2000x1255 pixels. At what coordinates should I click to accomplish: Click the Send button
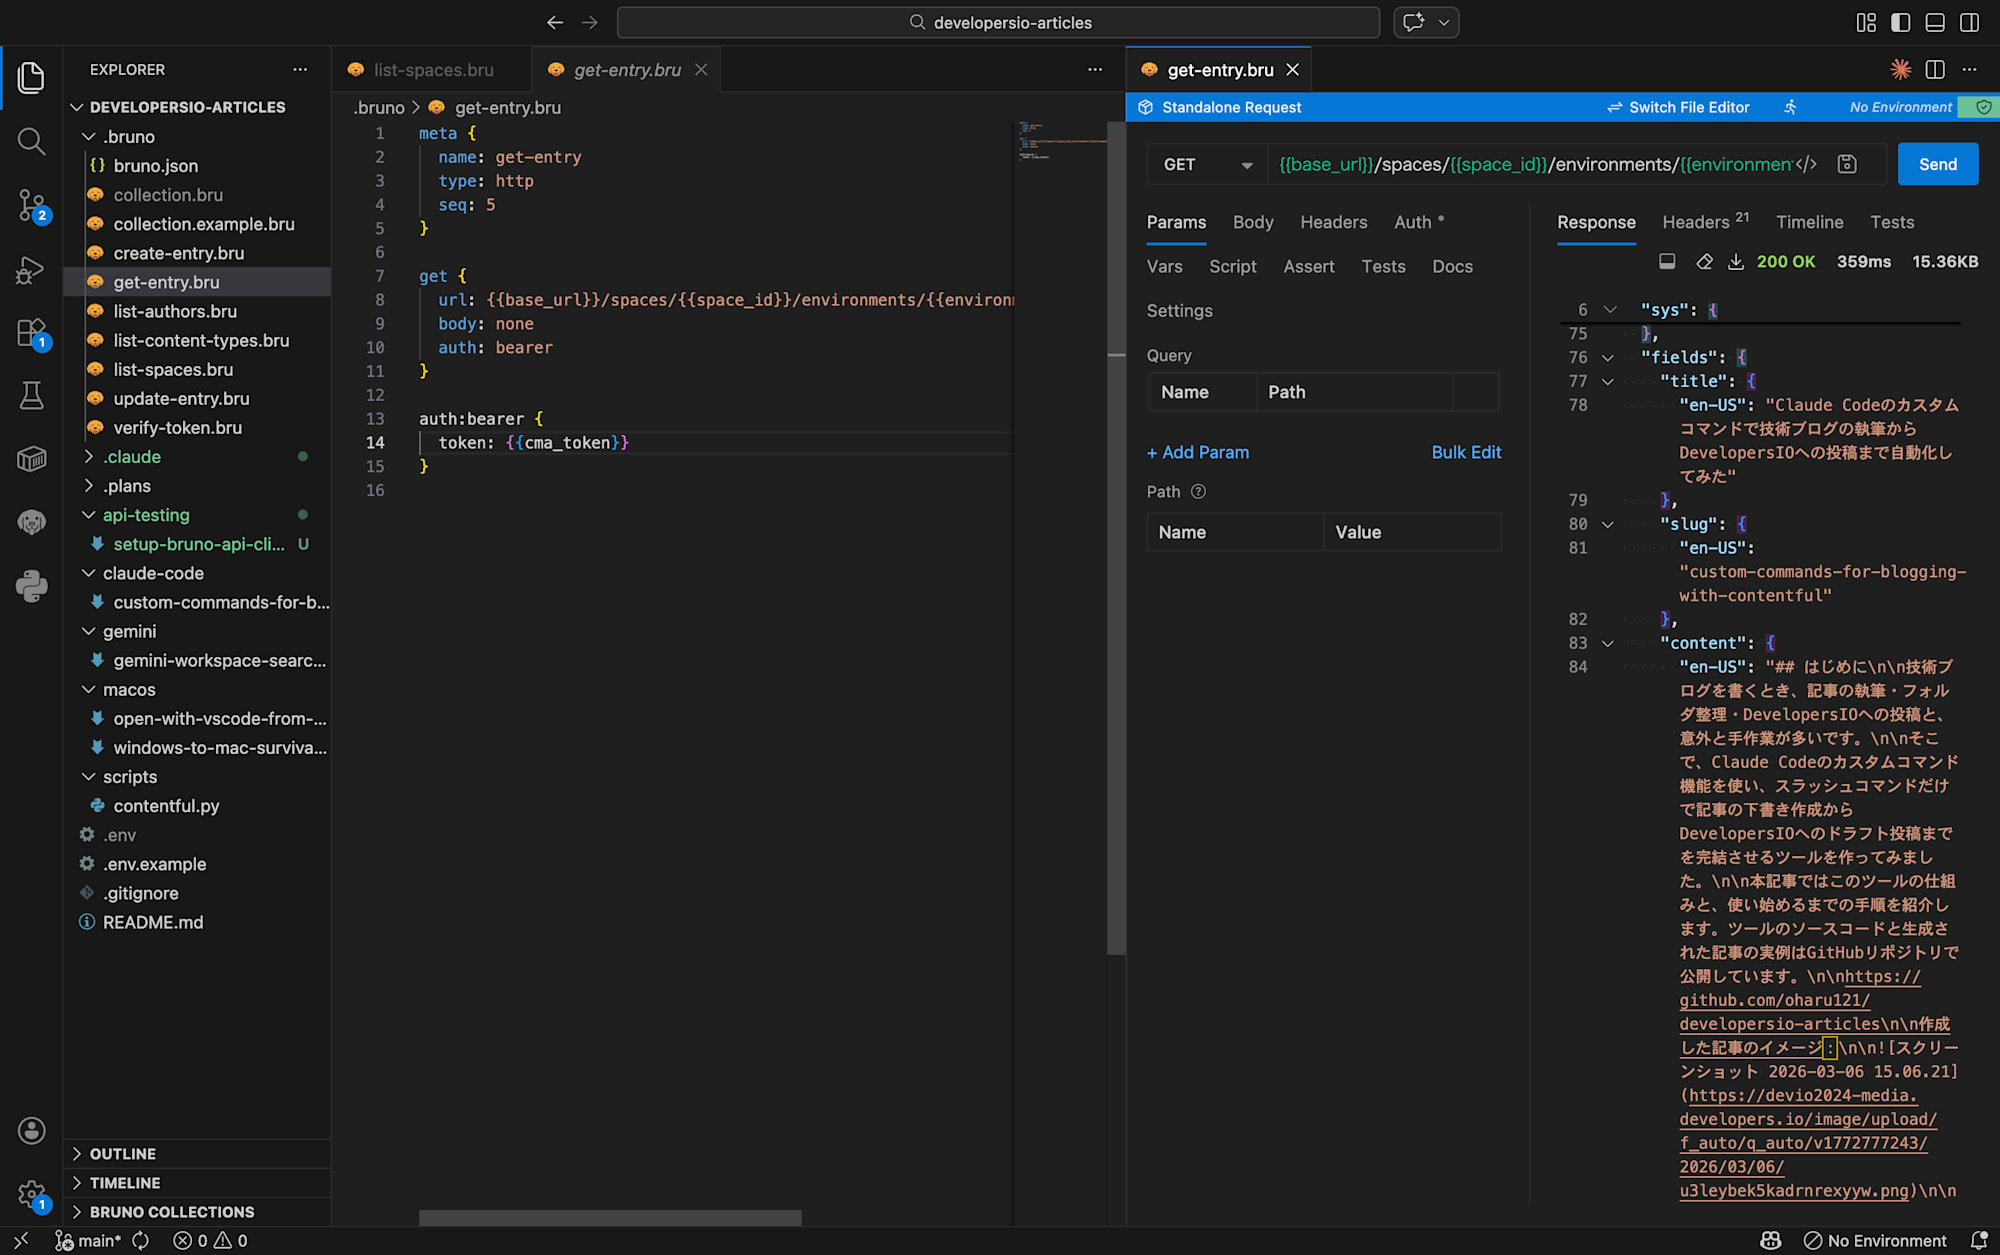1937,164
